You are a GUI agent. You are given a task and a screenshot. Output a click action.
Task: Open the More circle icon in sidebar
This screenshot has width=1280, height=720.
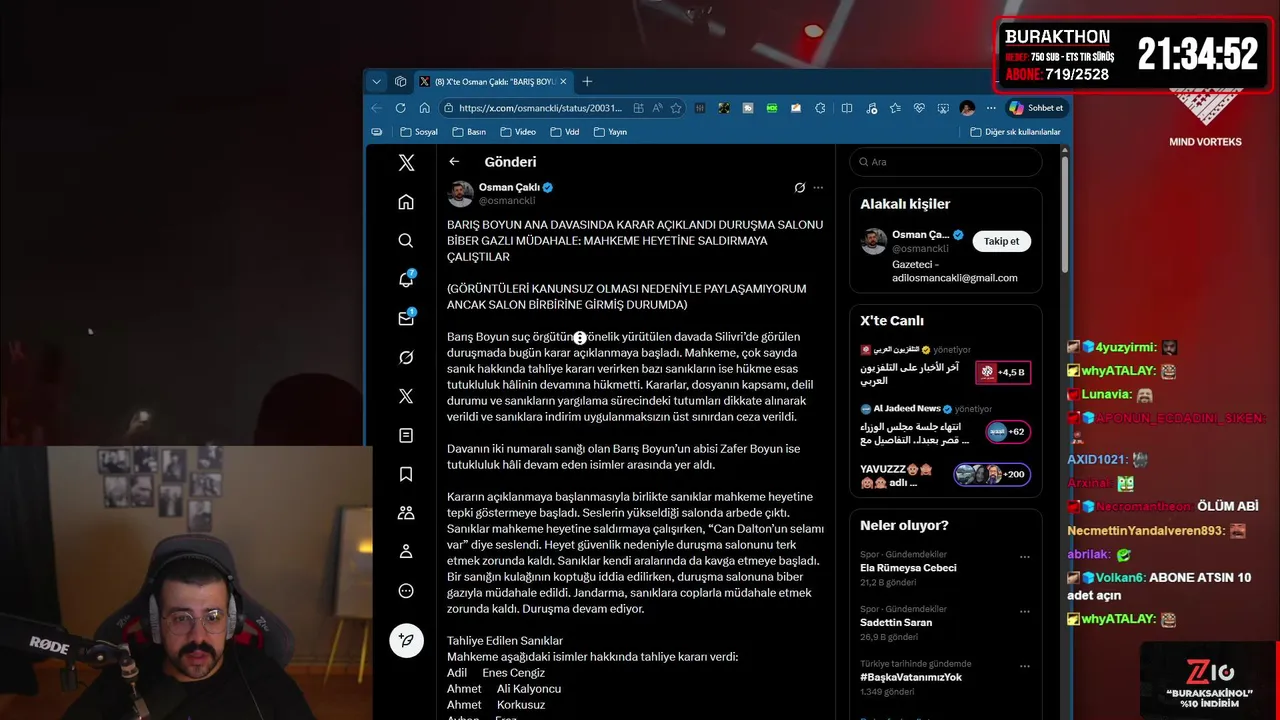pos(406,590)
